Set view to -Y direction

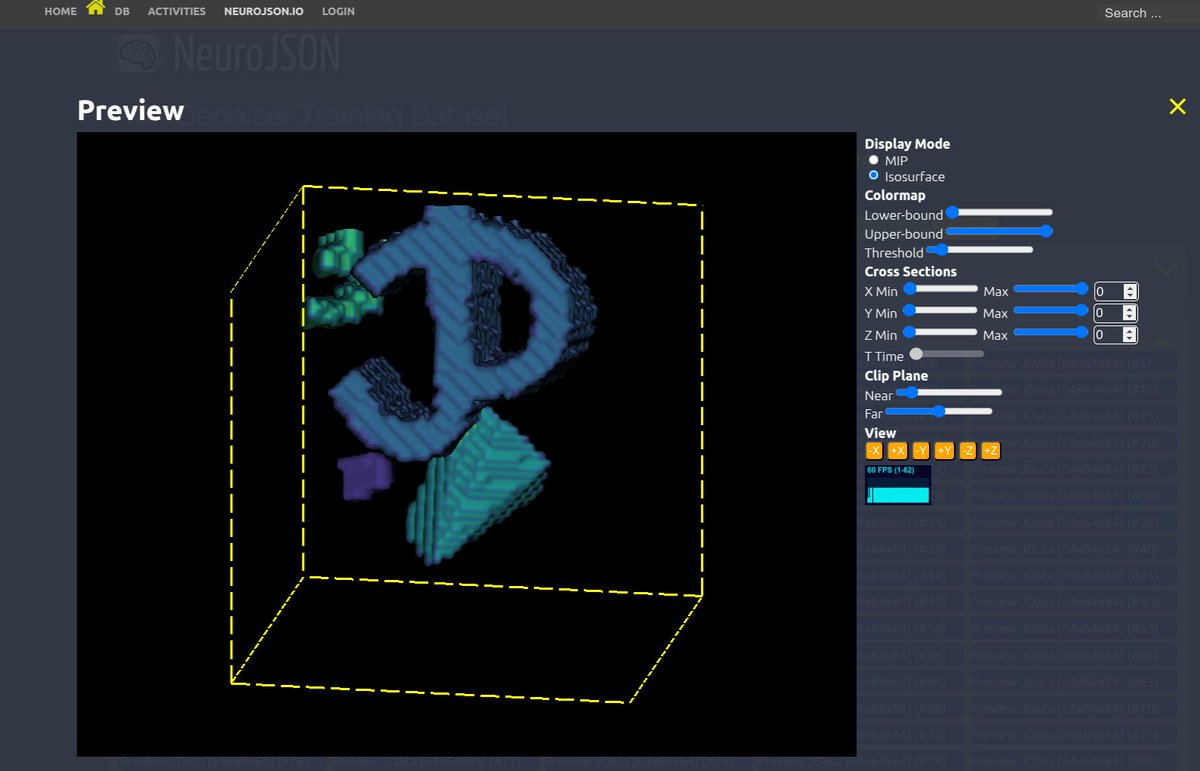pos(921,451)
